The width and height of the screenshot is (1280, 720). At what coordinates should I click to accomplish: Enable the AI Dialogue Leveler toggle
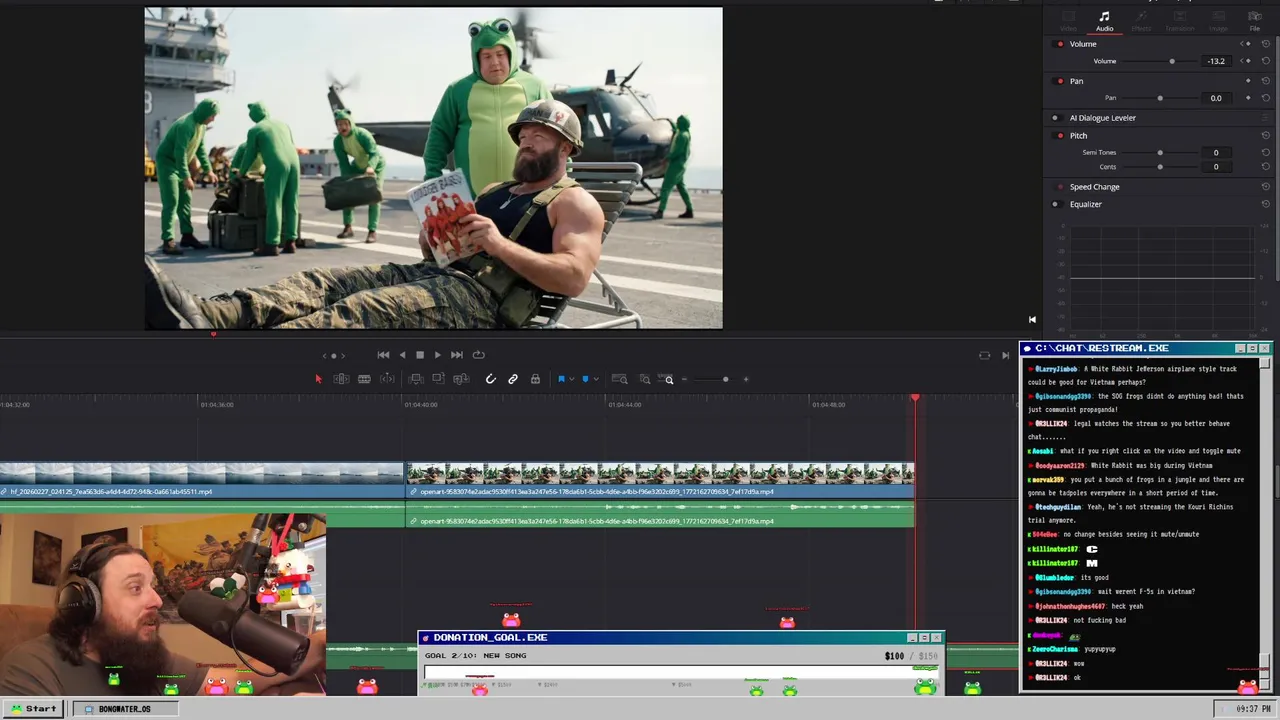[1055, 118]
